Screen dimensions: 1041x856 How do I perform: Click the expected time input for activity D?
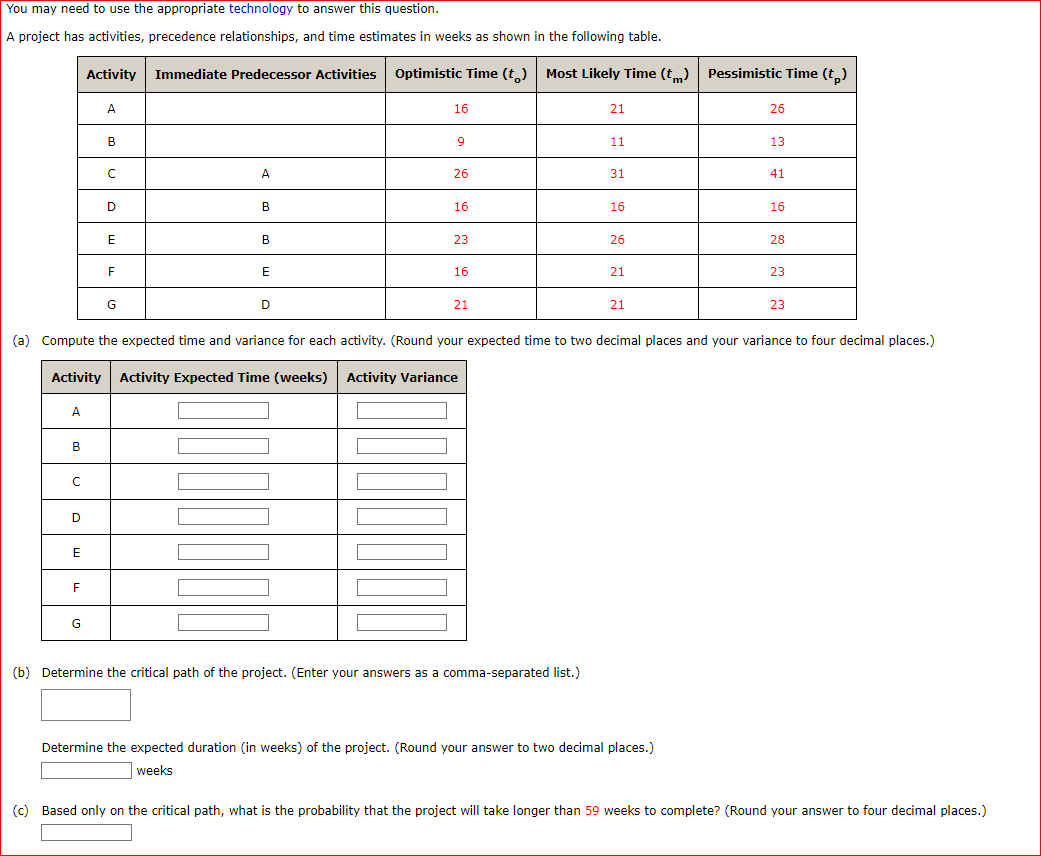[223, 516]
